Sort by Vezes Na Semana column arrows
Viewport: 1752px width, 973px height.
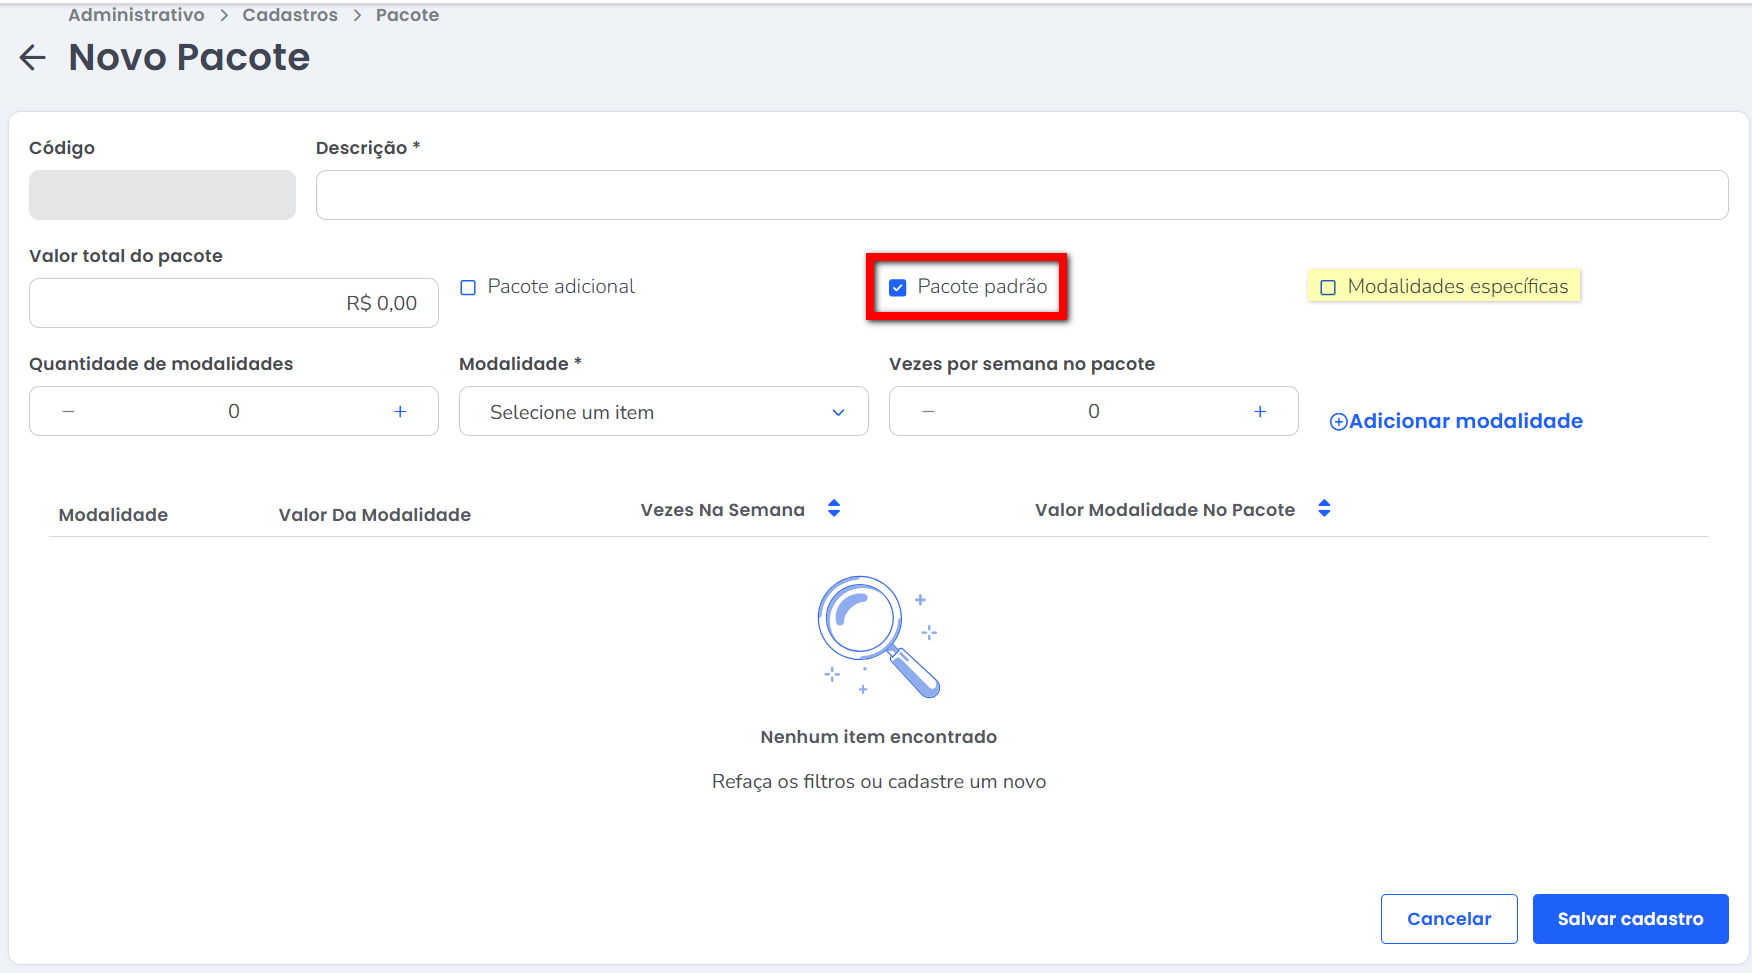coord(834,509)
